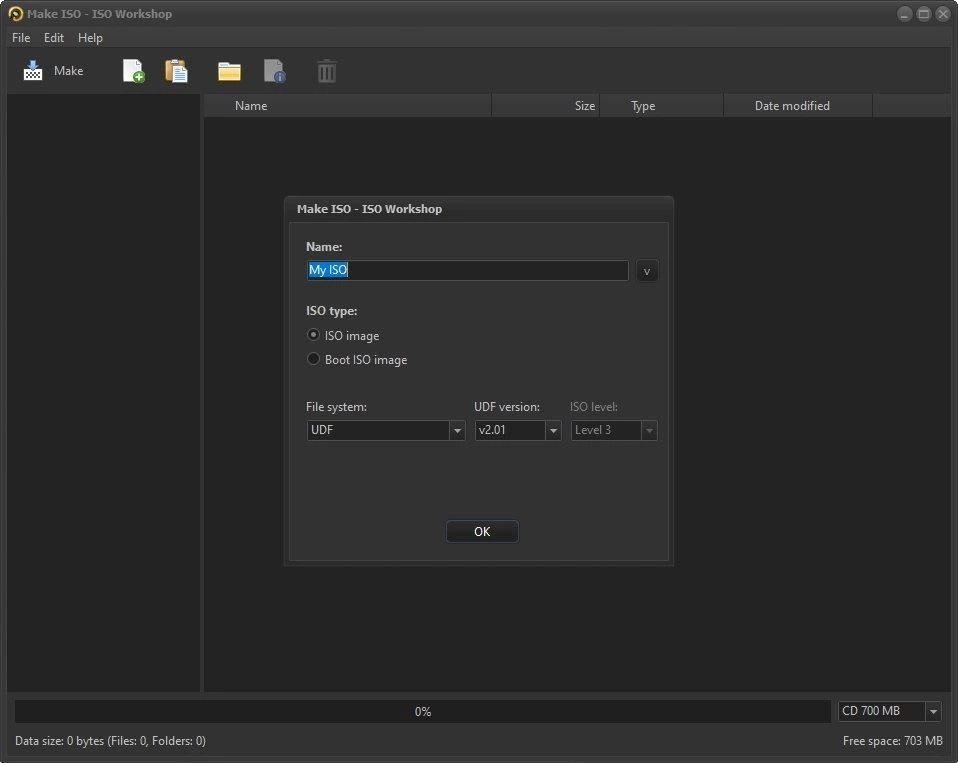Screen dimensions: 958x763
Task: Click the Name input field containing My ISO
Action: pyautogui.click(x=467, y=270)
